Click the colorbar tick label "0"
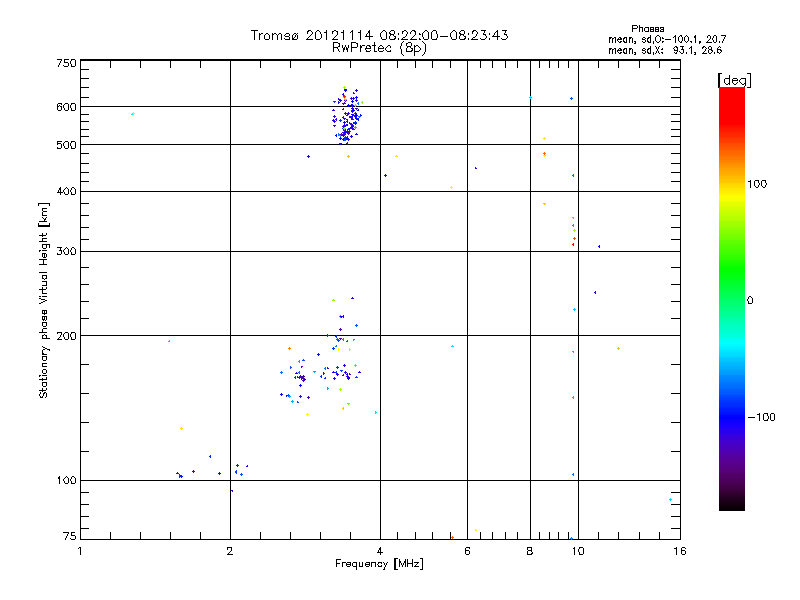Viewport: 800px width, 600px height. [750, 301]
